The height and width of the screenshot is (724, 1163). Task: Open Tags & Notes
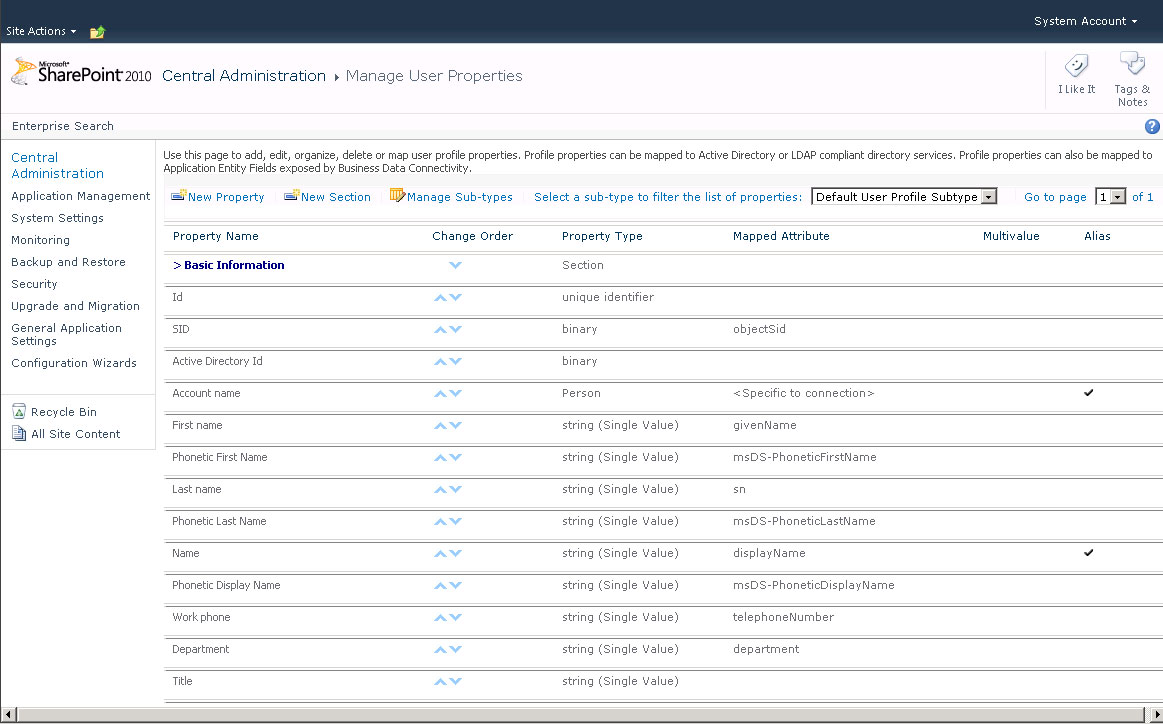[x=1132, y=79]
